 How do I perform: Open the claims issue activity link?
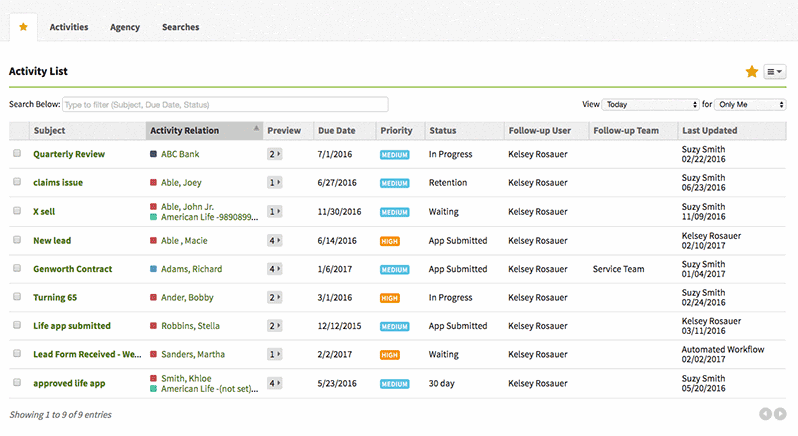click(x=58, y=183)
